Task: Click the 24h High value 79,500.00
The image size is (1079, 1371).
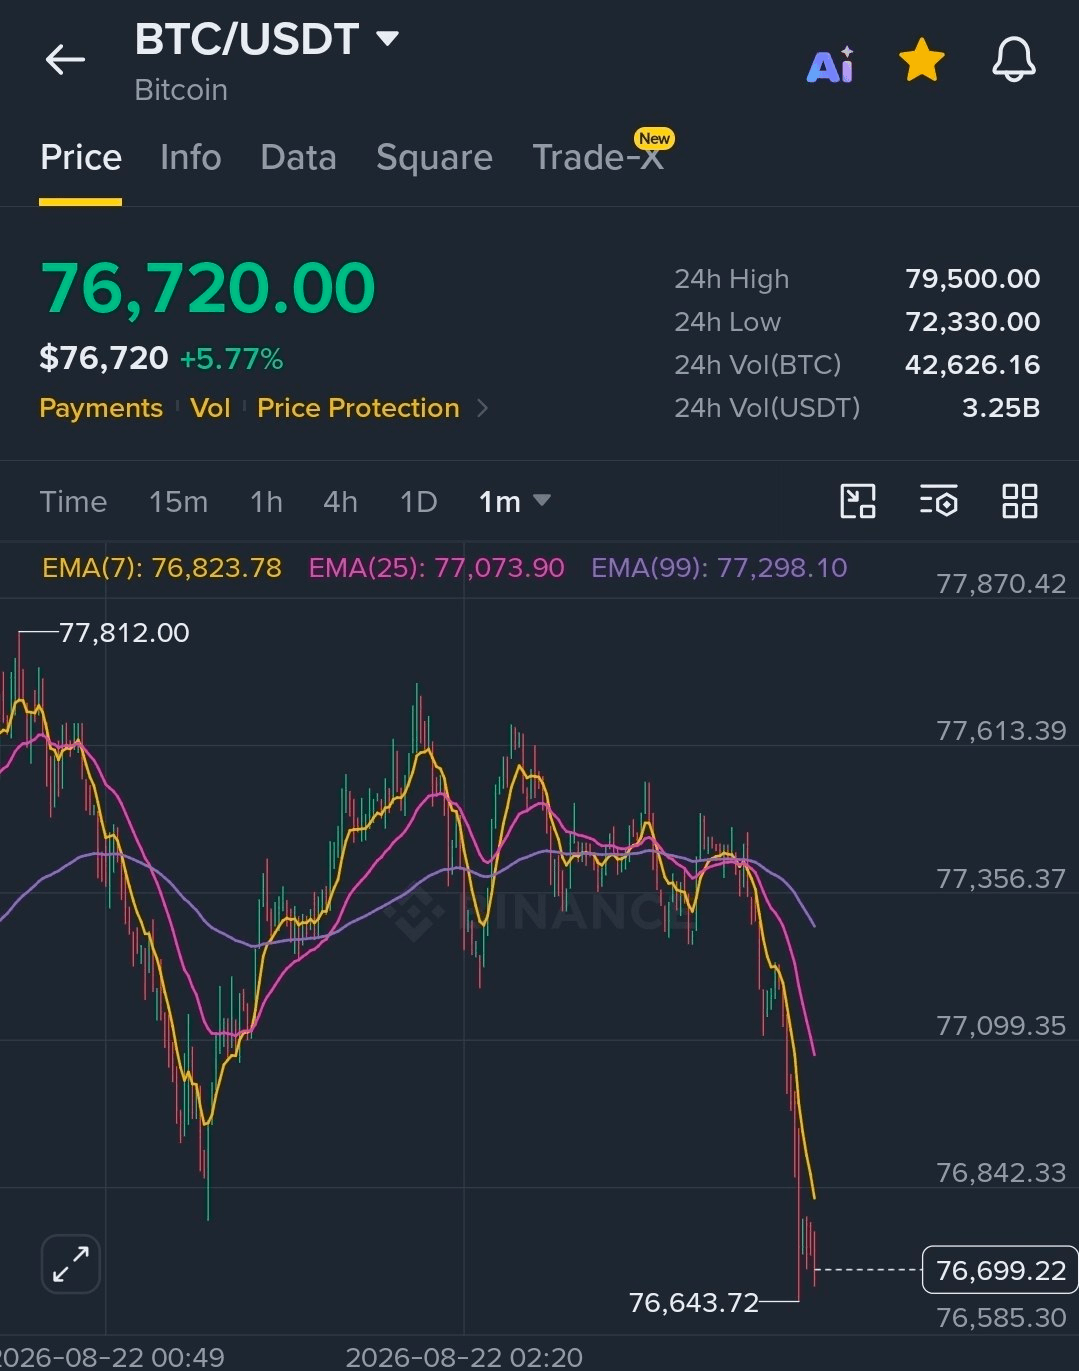Action: [972, 278]
